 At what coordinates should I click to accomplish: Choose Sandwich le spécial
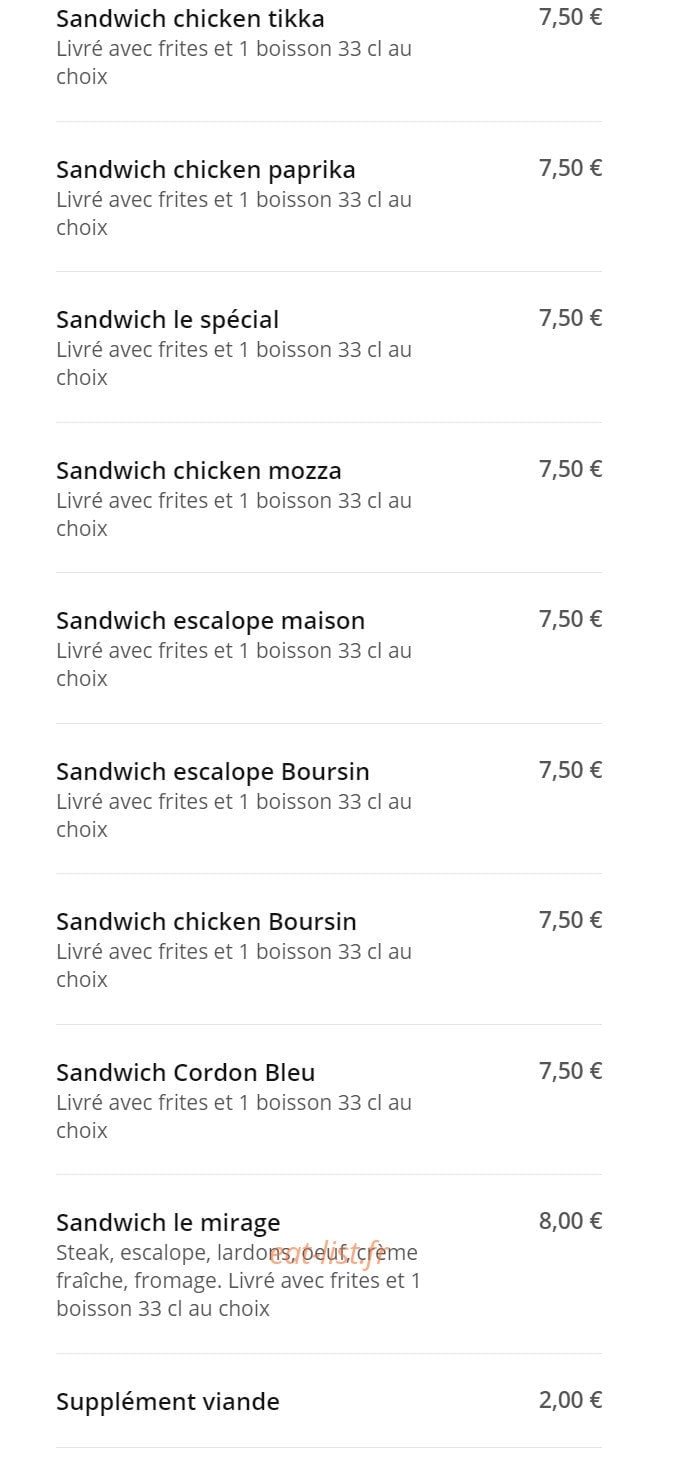pyautogui.click(x=329, y=347)
